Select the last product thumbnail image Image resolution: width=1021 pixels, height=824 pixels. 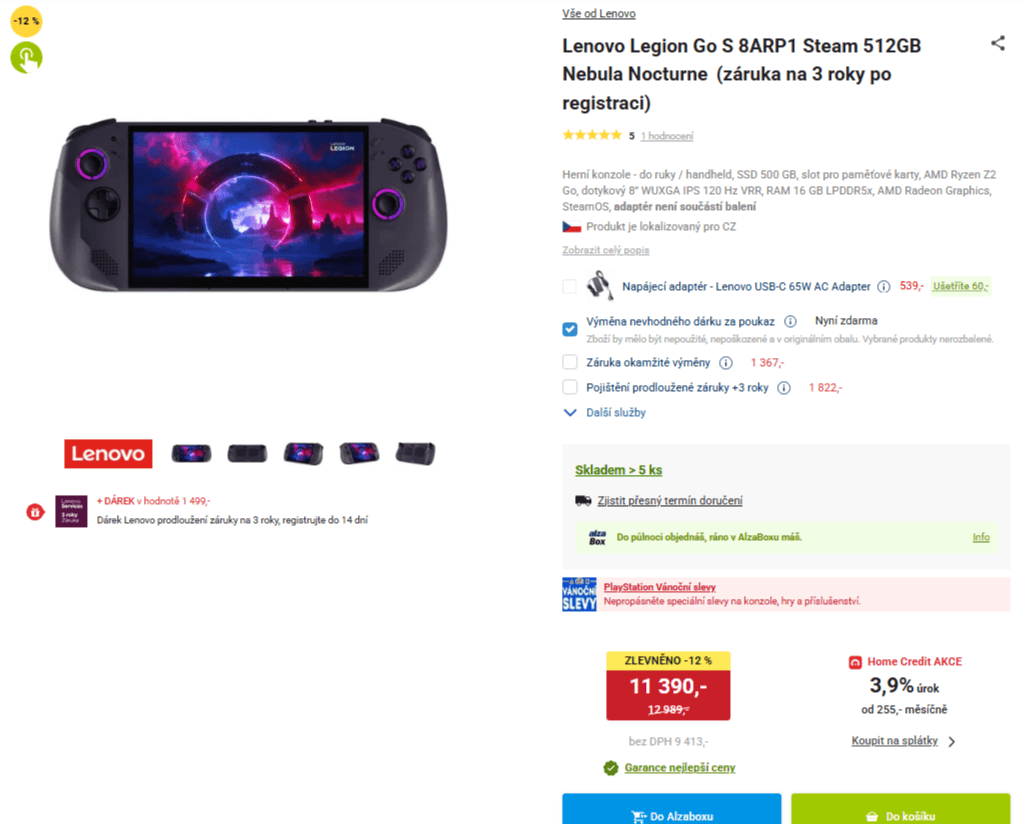coord(415,454)
